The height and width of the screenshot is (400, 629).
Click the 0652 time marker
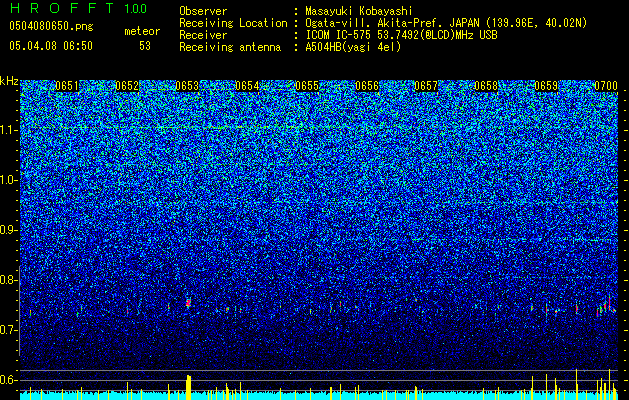click(127, 86)
